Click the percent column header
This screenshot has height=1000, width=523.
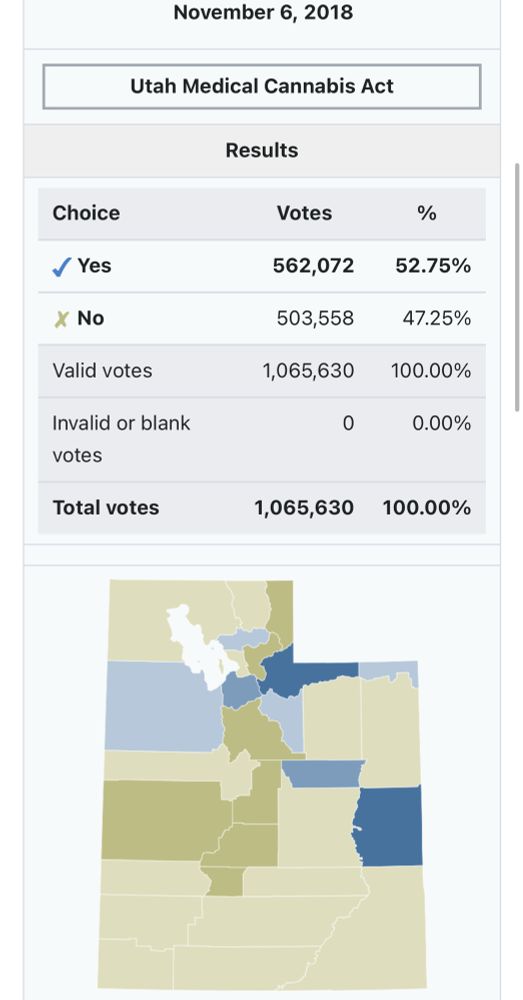pyautogui.click(x=427, y=212)
